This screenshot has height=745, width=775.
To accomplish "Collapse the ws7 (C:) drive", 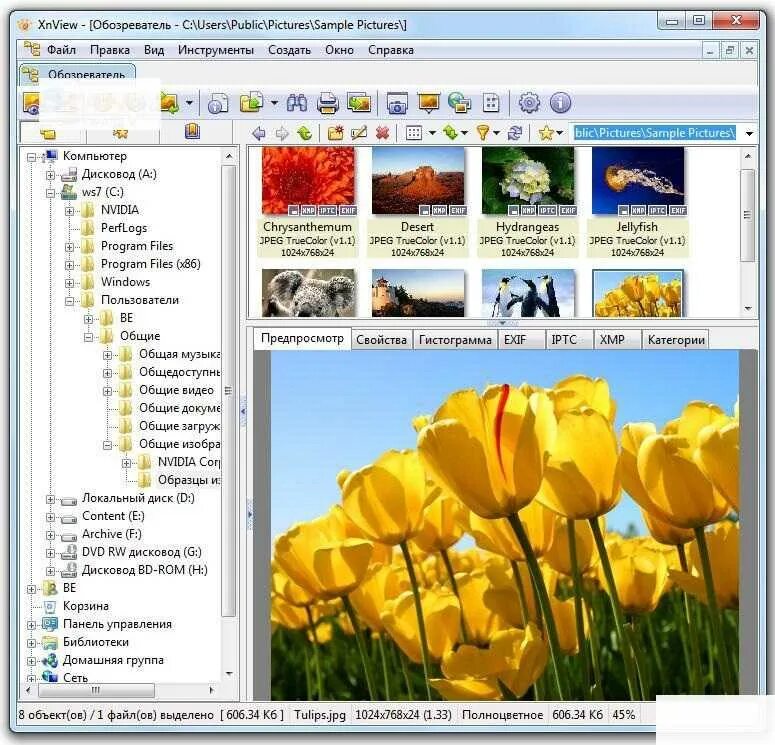I will click(x=50, y=193).
